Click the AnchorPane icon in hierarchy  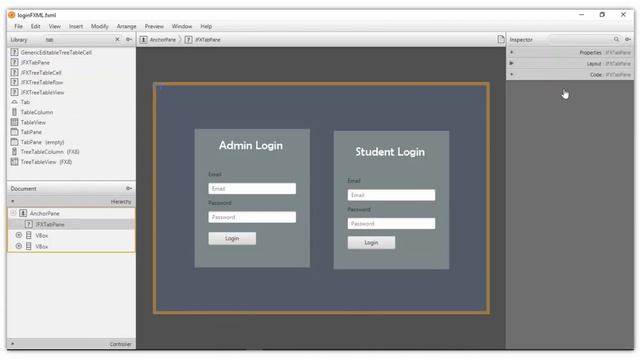click(x=23, y=213)
